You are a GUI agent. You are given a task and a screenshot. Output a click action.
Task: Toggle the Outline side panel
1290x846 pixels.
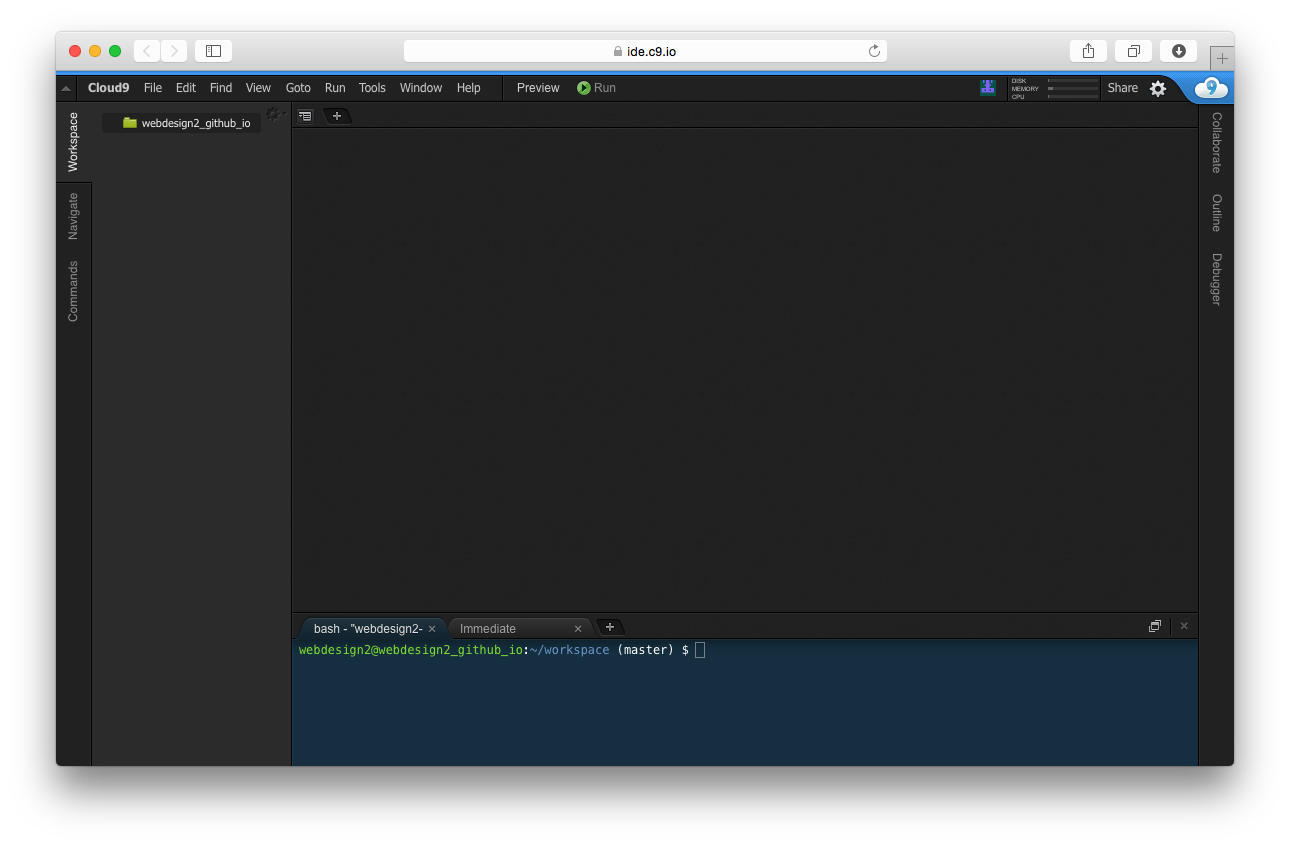point(1217,212)
